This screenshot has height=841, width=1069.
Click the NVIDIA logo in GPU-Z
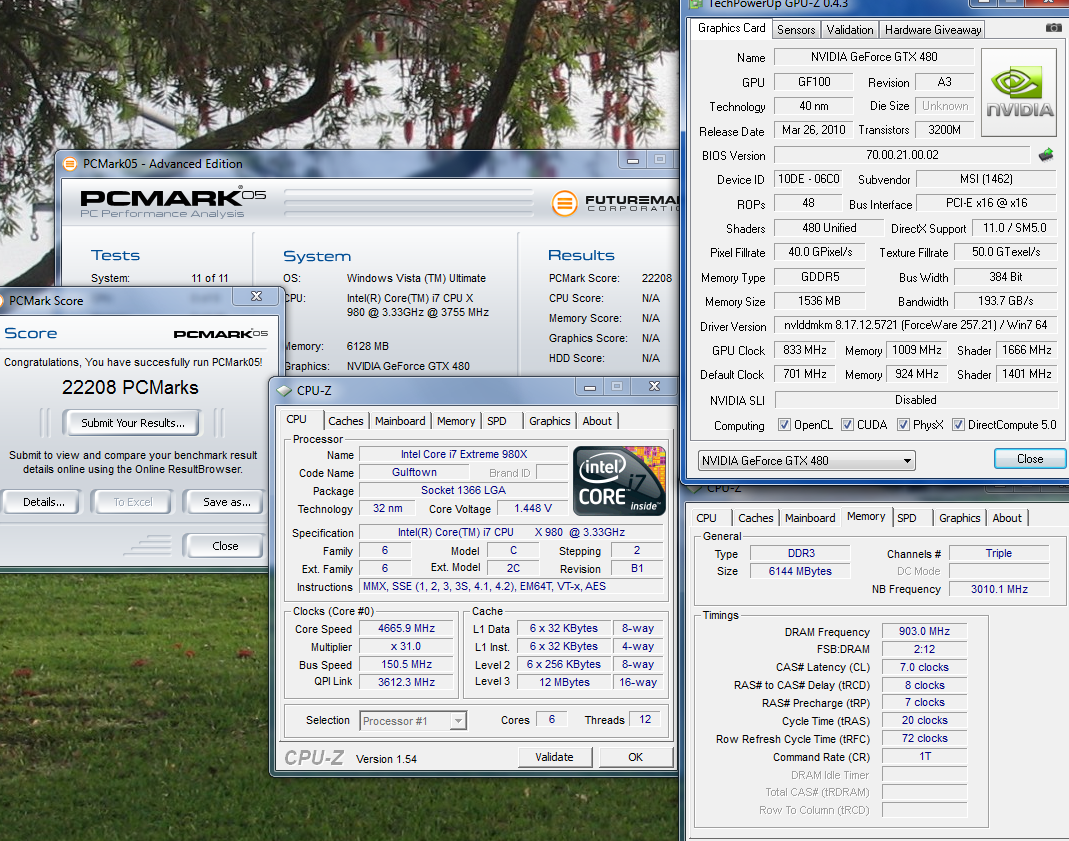(x=1019, y=93)
